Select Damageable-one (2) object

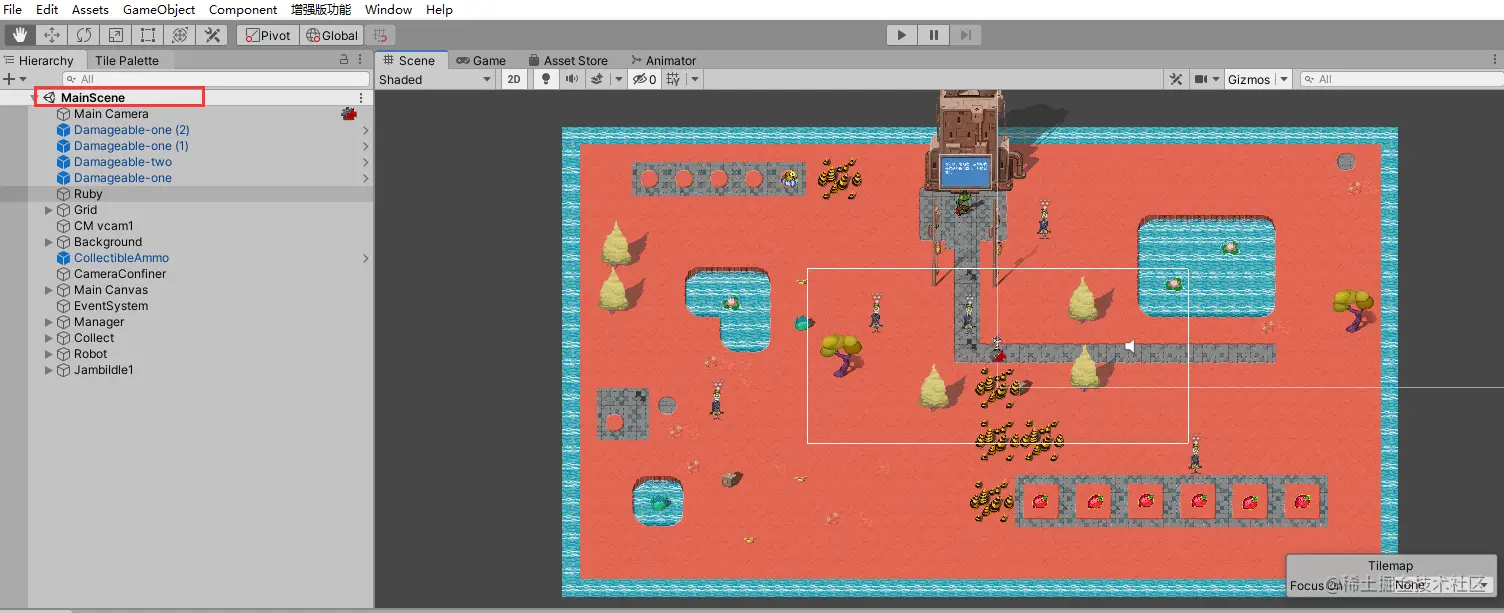click(x=131, y=130)
